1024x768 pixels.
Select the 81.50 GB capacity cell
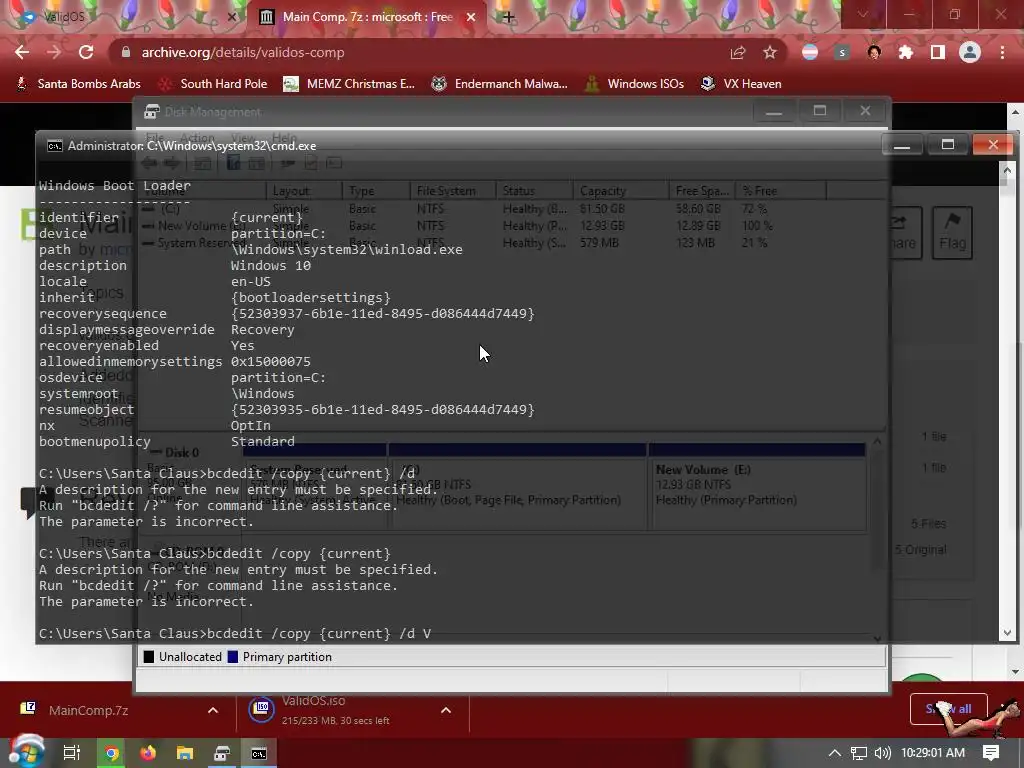coord(602,209)
